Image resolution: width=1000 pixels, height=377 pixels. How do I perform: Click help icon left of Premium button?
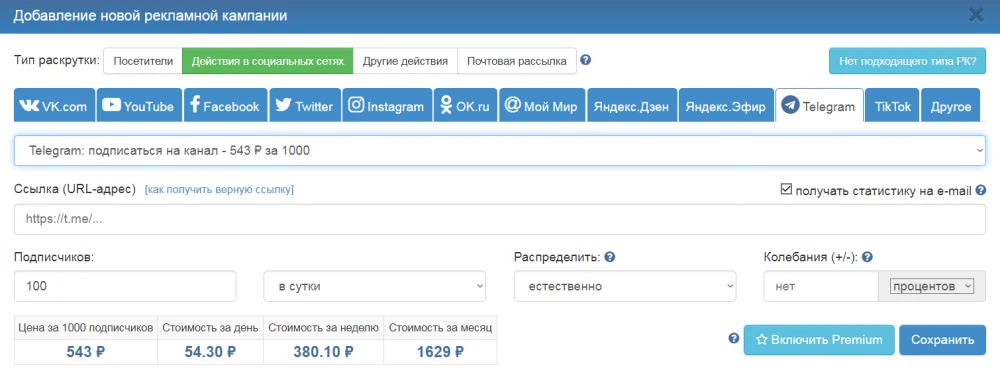733,338
